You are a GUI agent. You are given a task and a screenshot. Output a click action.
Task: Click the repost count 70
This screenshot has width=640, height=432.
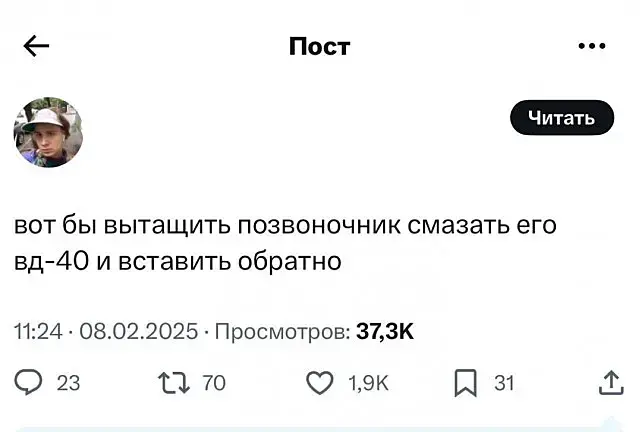coord(214,381)
